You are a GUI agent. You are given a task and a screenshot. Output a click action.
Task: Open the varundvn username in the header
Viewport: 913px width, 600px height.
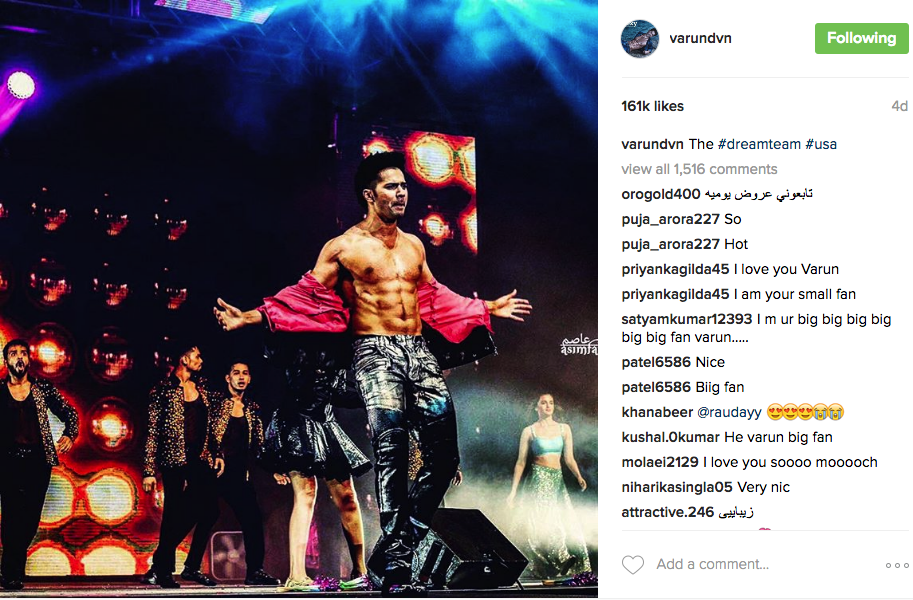(700, 38)
